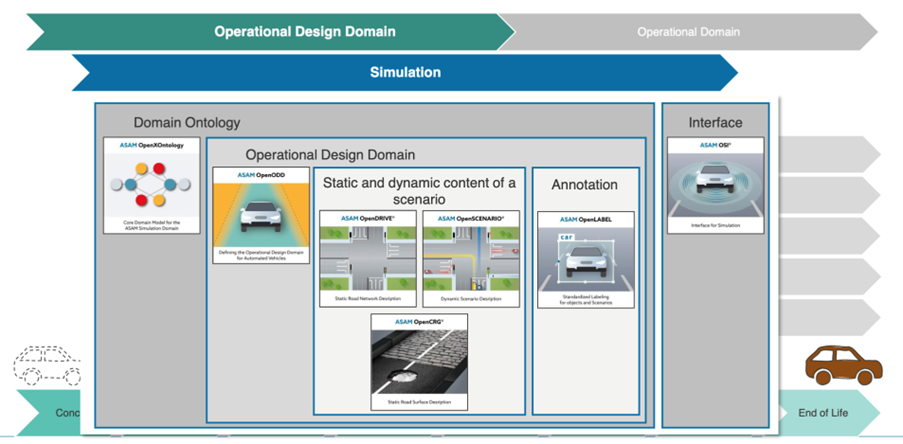The height and width of the screenshot is (444, 903).
Task: Click the 'Dynamic Scenario Description' caption
Action: tap(471, 299)
